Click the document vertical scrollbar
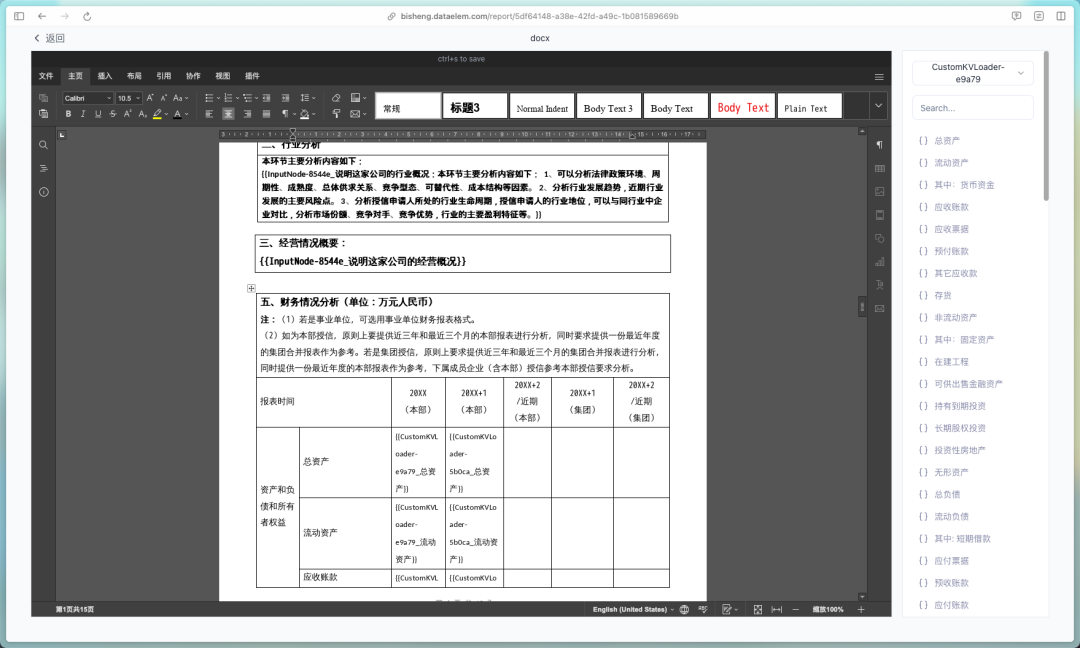 click(x=862, y=306)
